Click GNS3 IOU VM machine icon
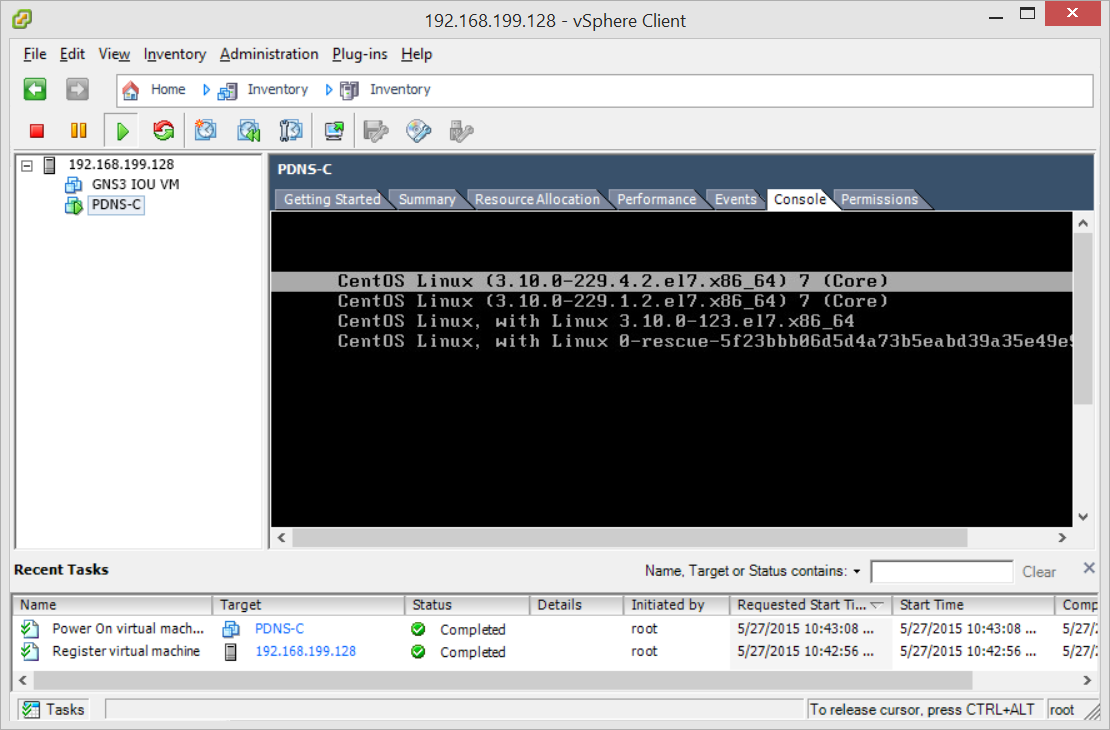The width and height of the screenshot is (1110, 730). click(73, 185)
